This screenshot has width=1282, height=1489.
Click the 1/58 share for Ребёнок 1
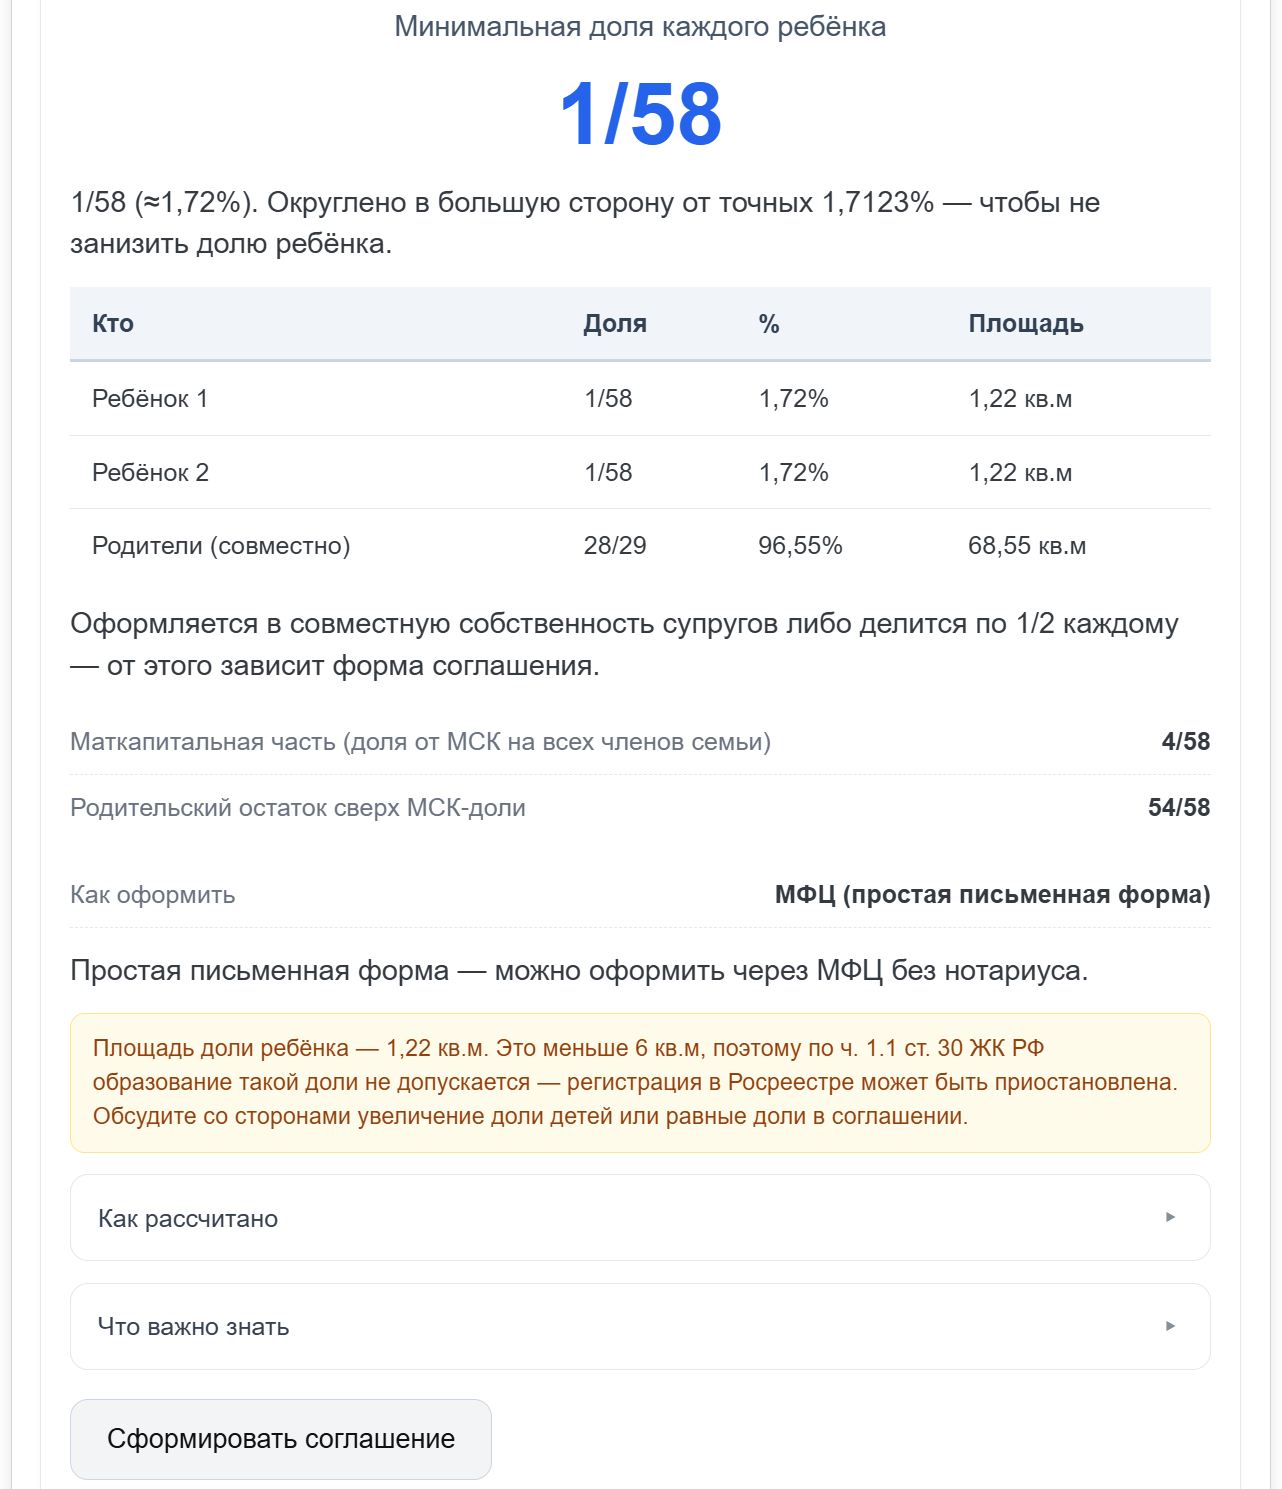pyautogui.click(x=608, y=398)
